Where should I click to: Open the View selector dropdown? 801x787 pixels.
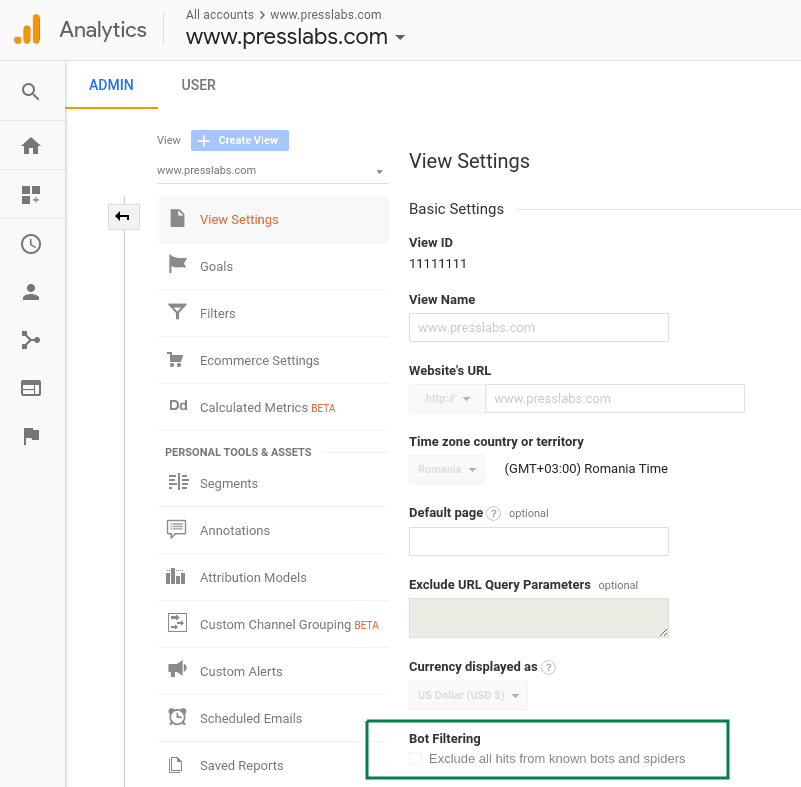(272, 171)
